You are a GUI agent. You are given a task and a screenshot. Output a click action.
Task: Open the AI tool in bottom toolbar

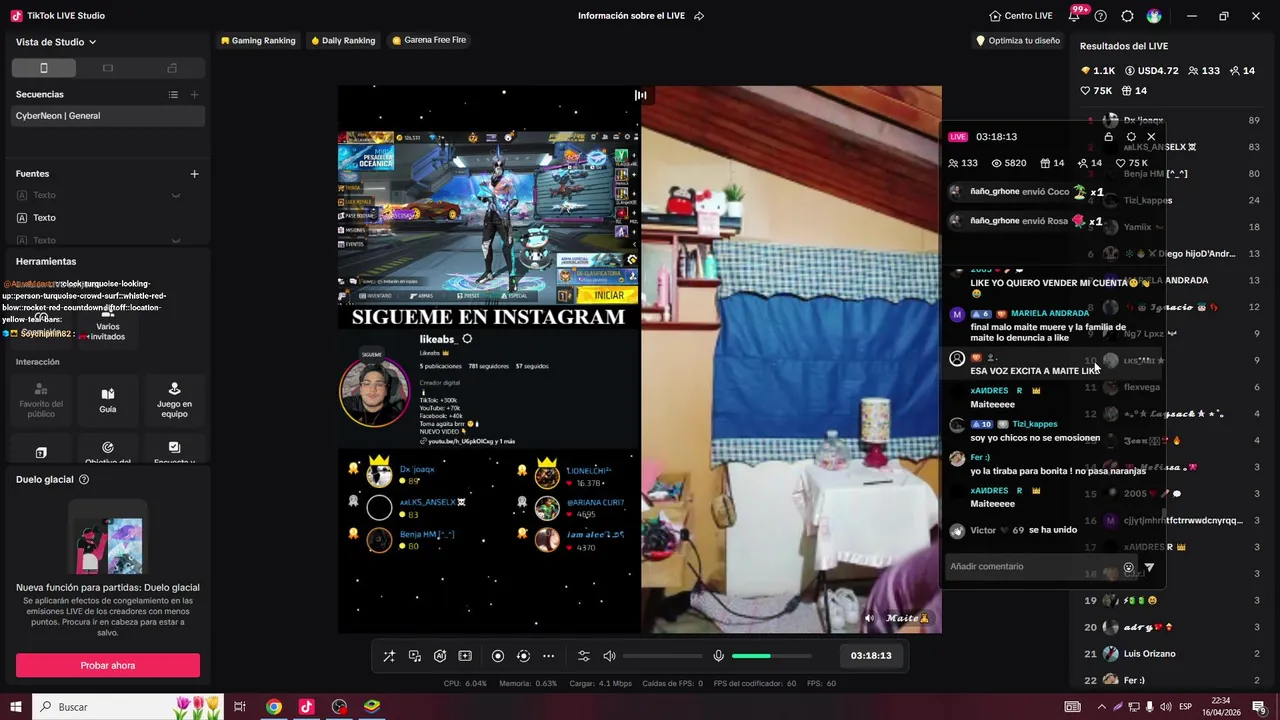(440, 656)
